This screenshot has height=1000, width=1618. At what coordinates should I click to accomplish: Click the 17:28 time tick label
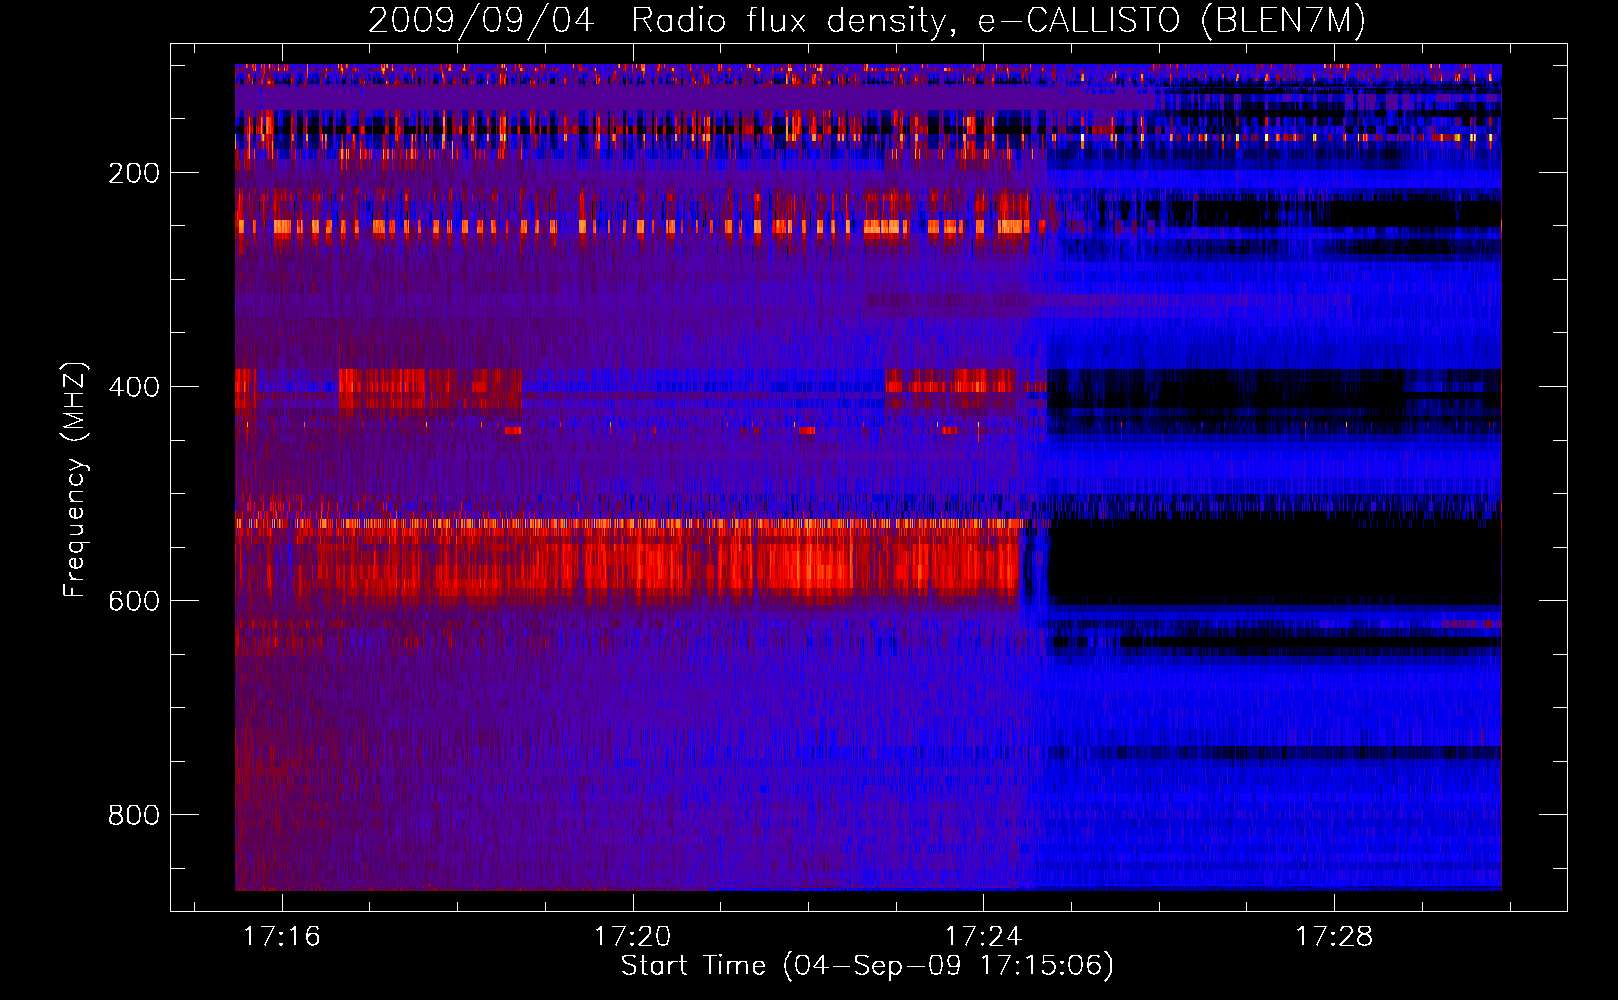(1334, 937)
